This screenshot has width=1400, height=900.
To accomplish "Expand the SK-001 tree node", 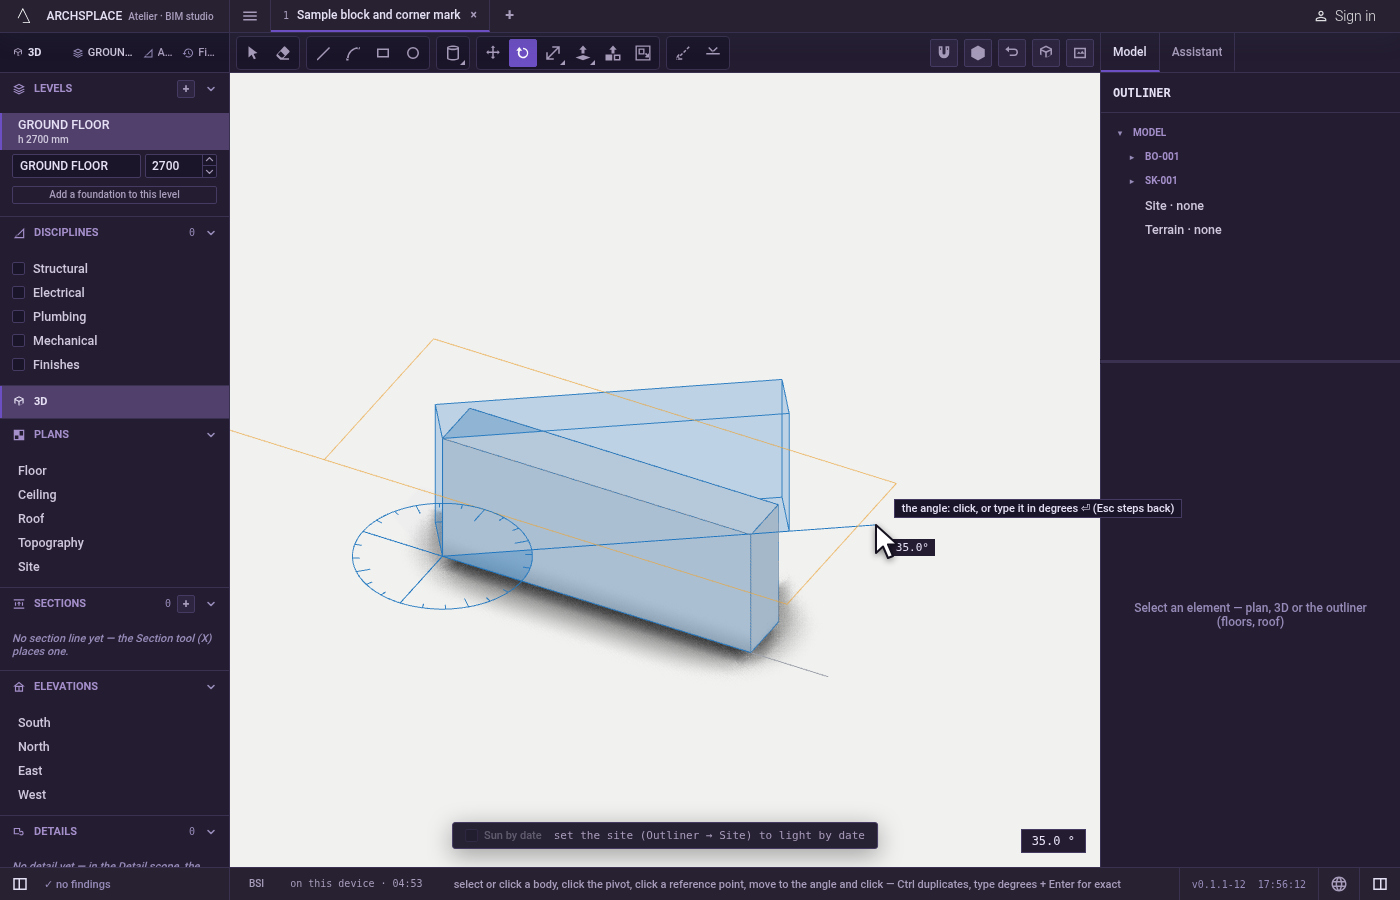I will pyautogui.click(x=1132, y=181).
